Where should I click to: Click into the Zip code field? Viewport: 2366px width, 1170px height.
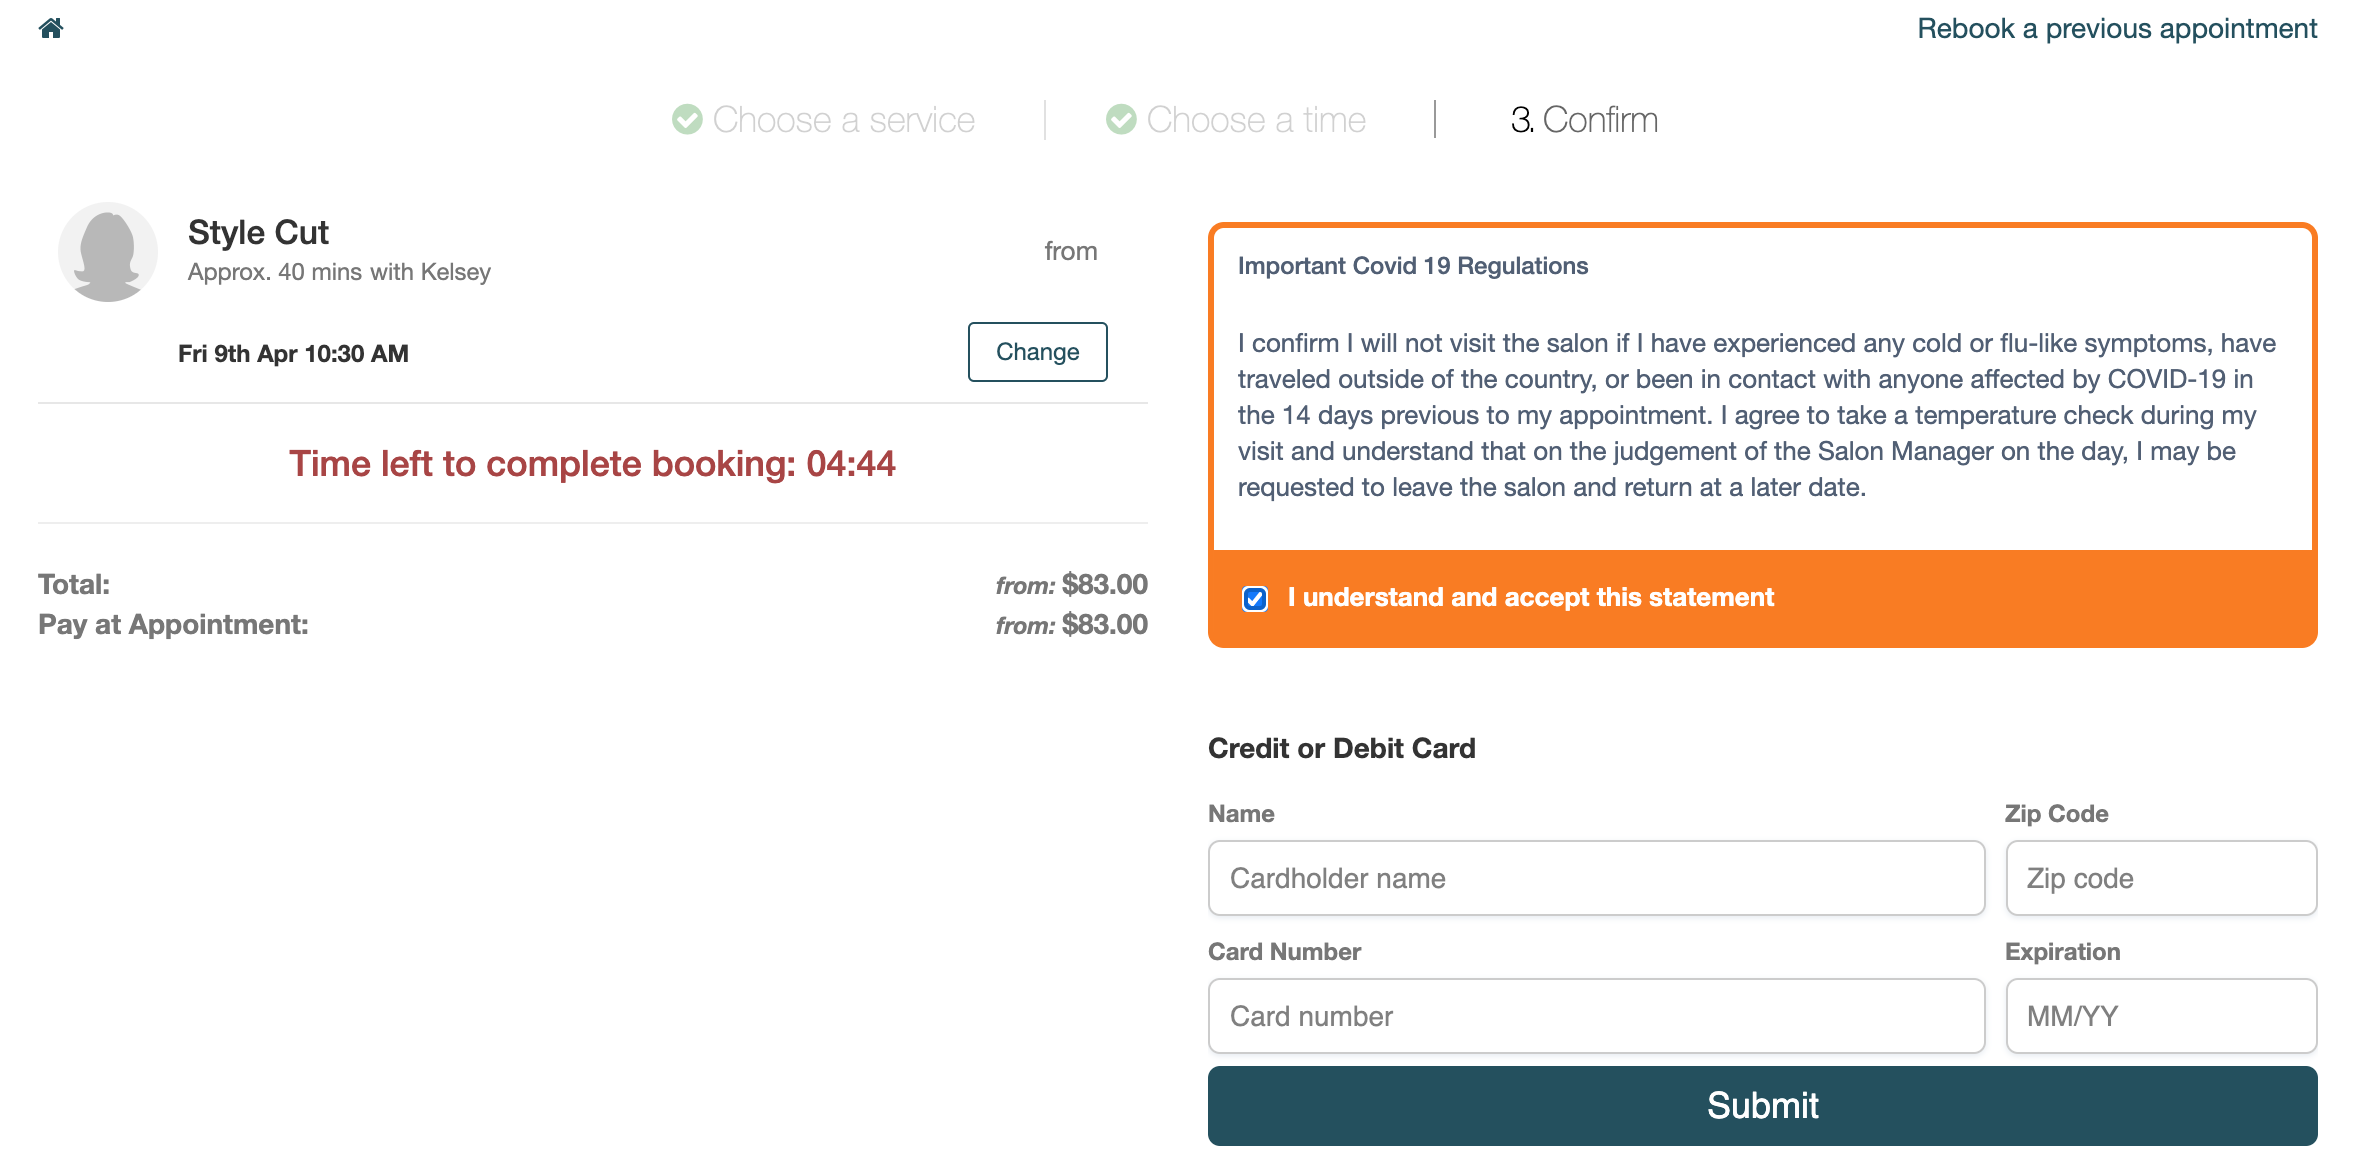(2161, 878)
